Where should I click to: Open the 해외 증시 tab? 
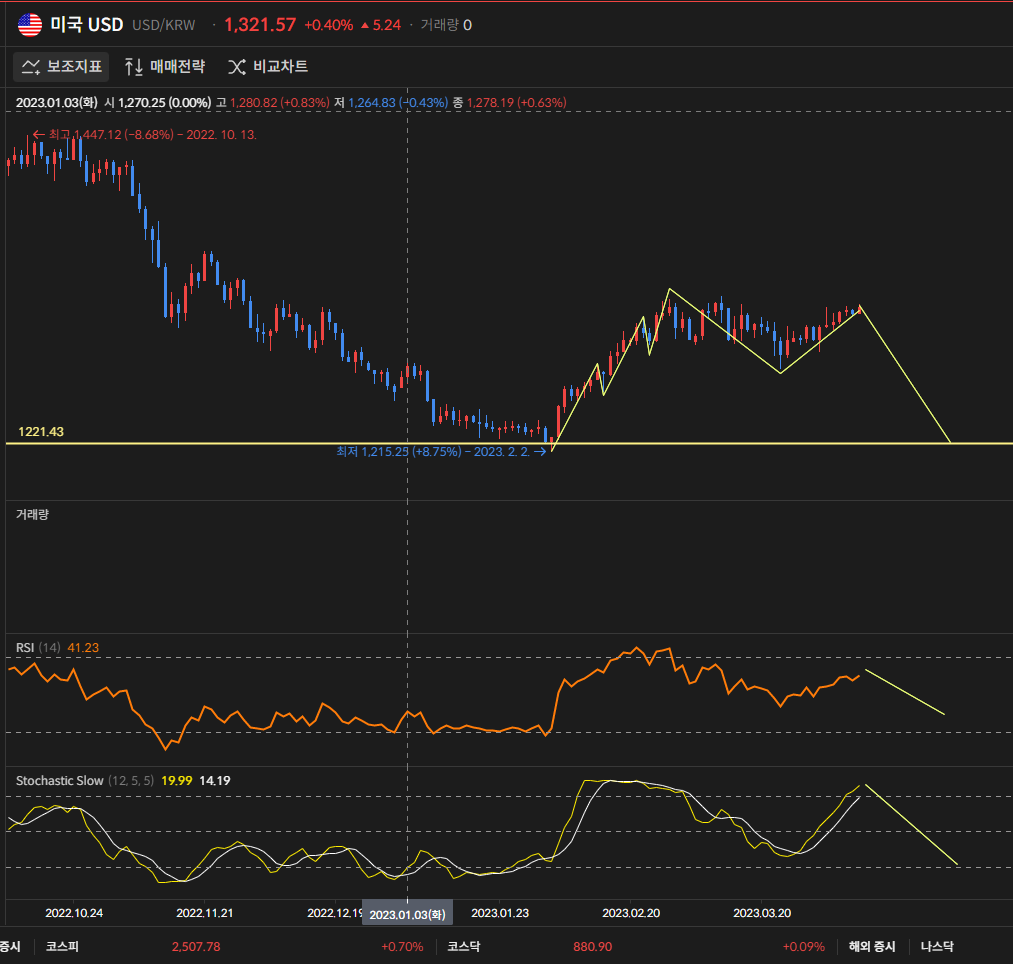pyautogui.click(x=872, y=947)
